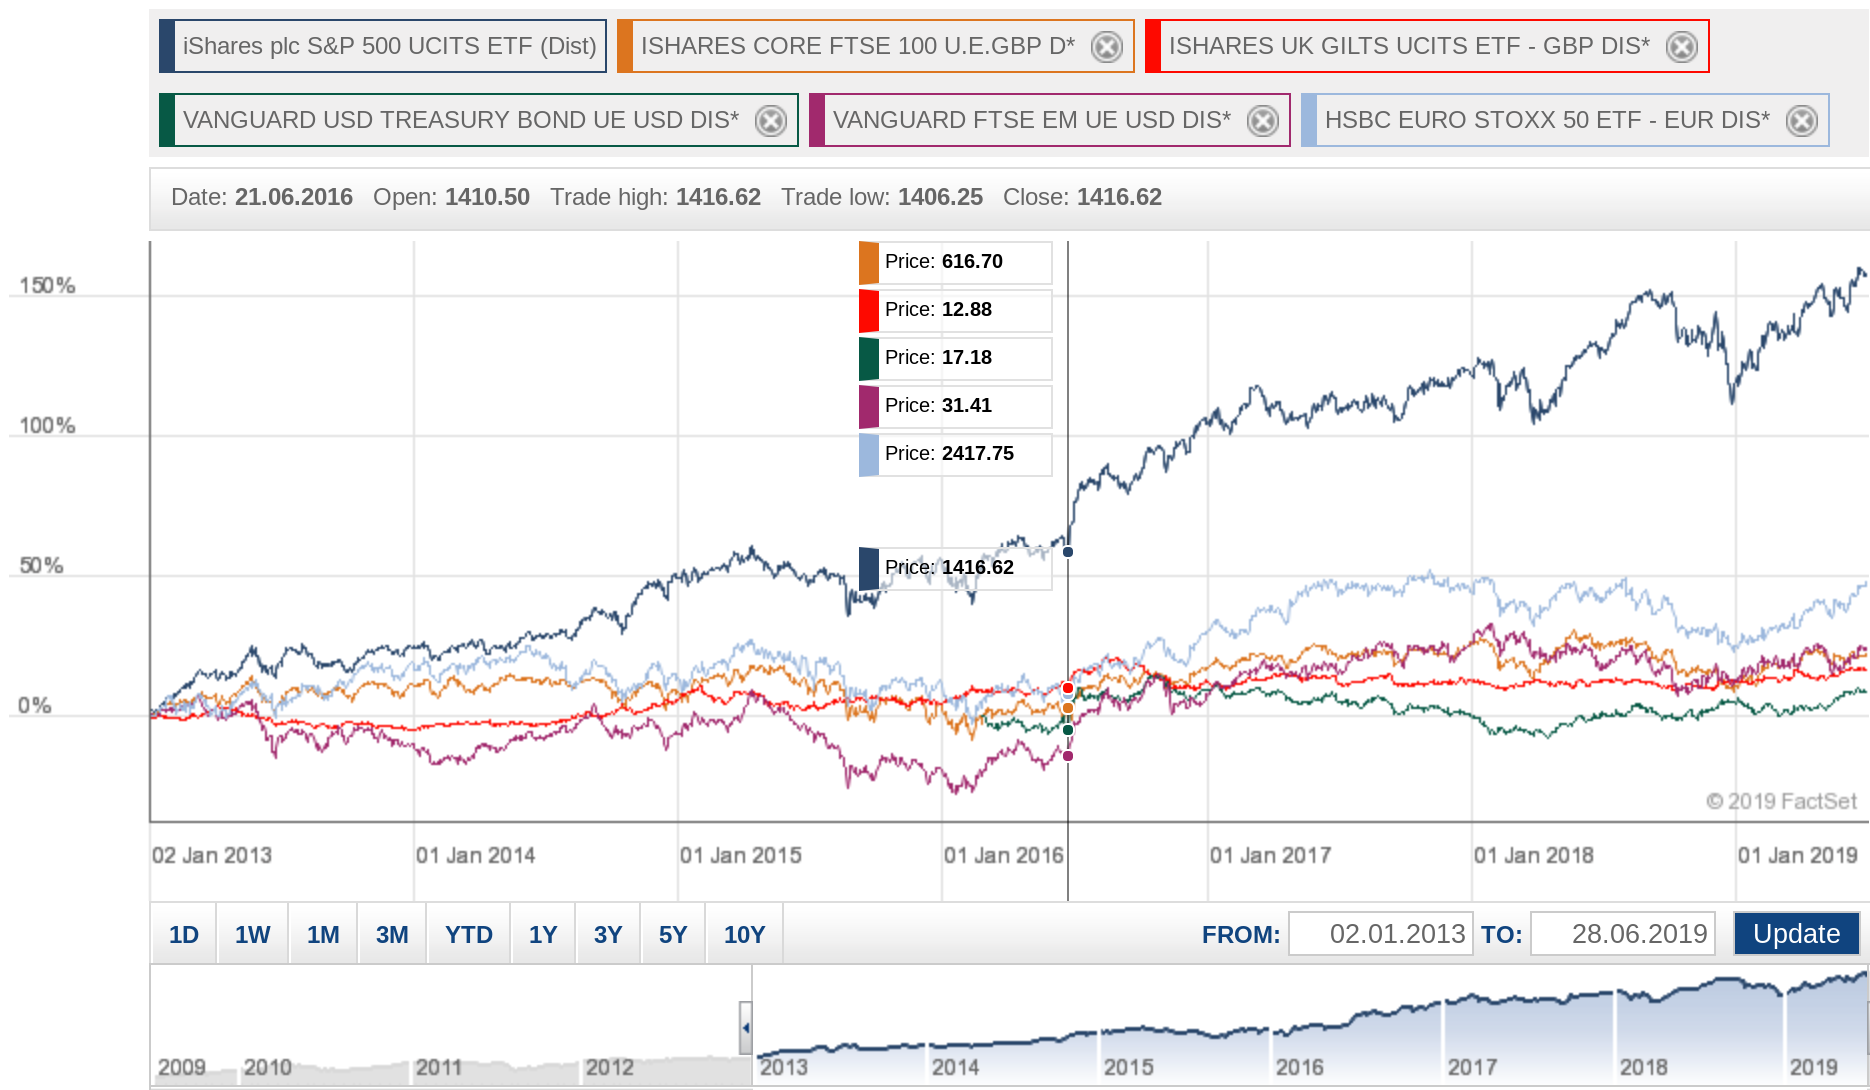Set chart to 5Y range
1870x1090 pixels.
pos(672,934)
